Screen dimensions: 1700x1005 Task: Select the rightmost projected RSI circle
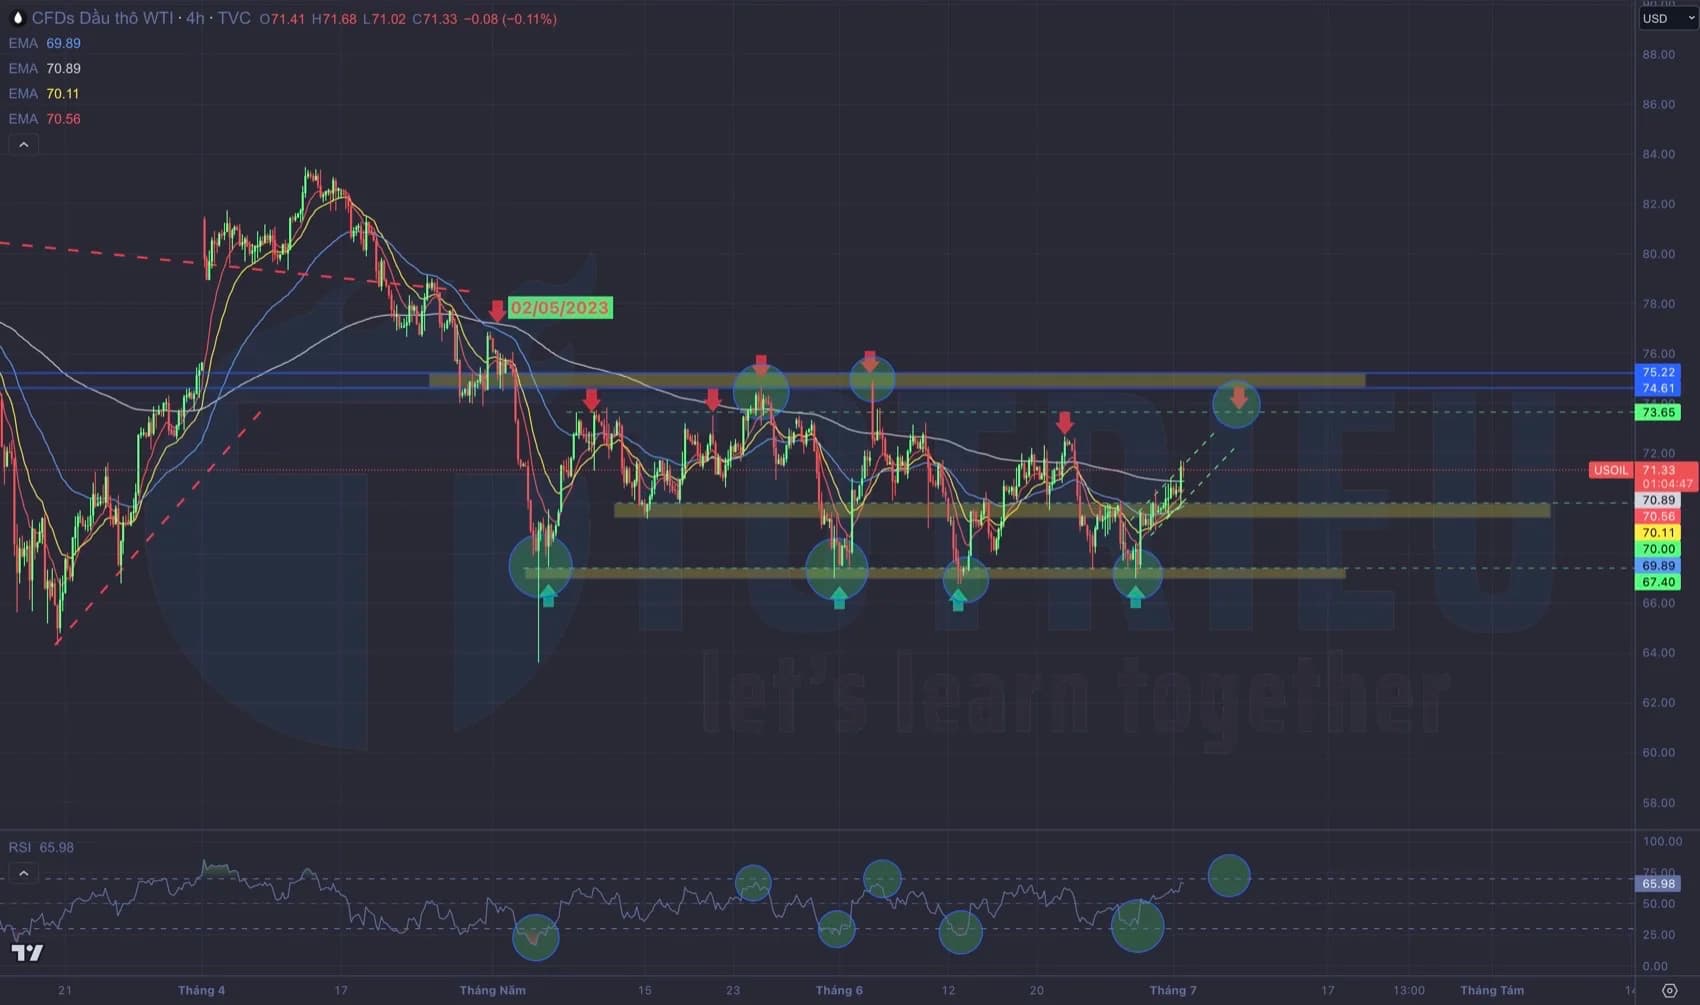point(1229,876)
